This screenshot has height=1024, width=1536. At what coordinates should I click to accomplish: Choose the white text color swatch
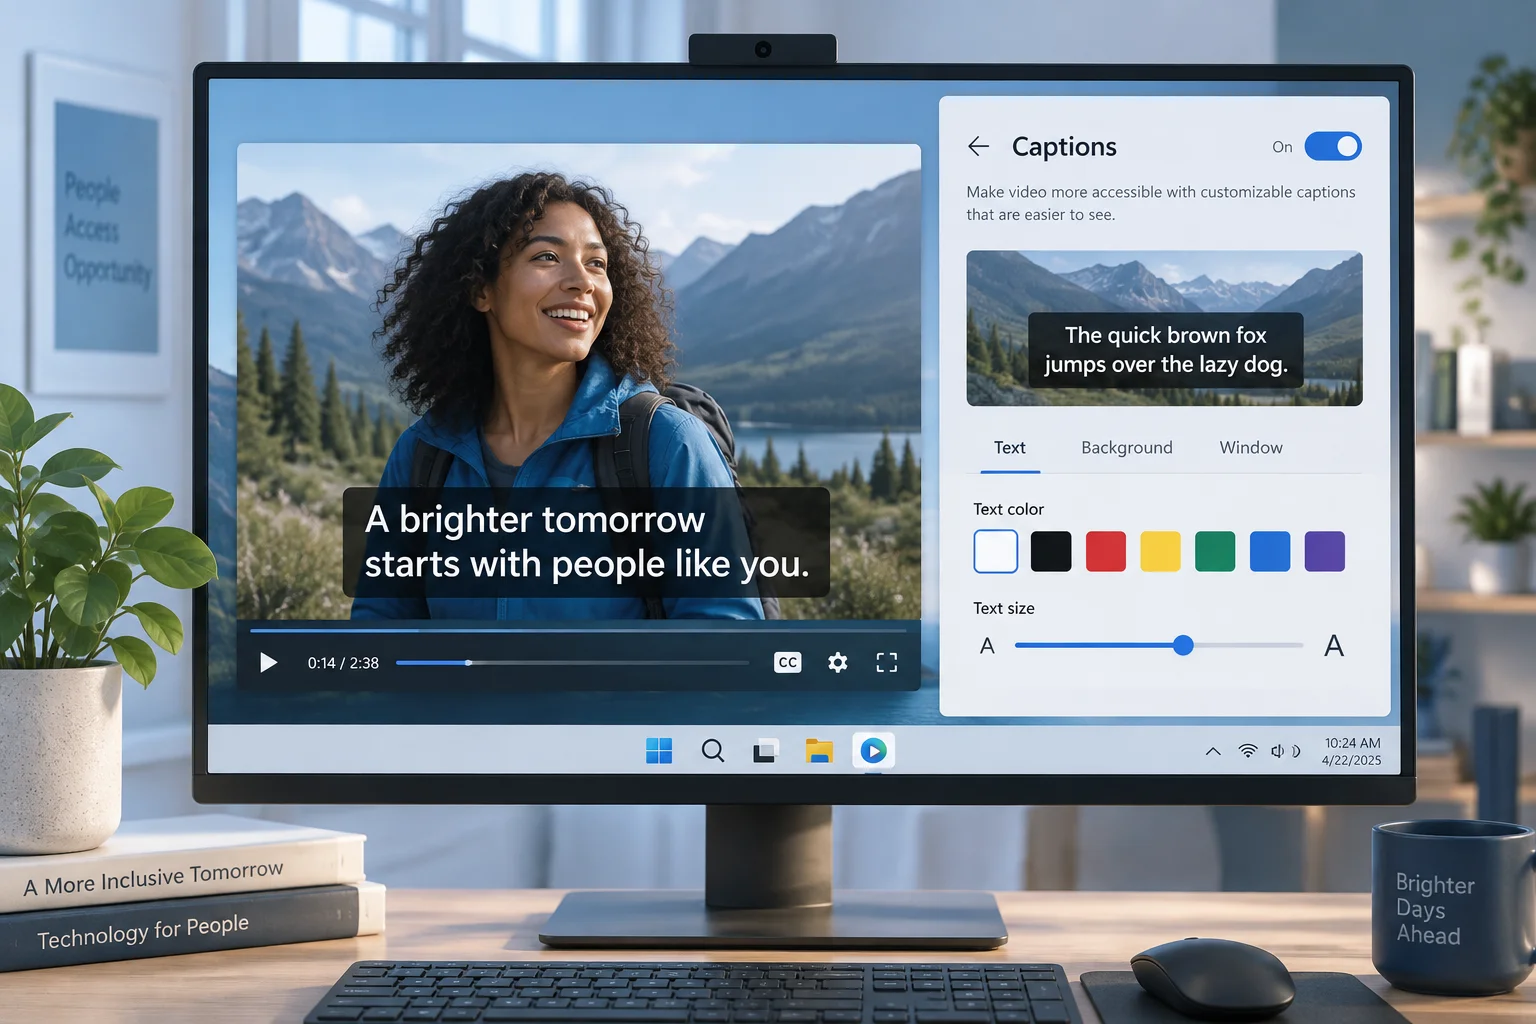(996, 551)
